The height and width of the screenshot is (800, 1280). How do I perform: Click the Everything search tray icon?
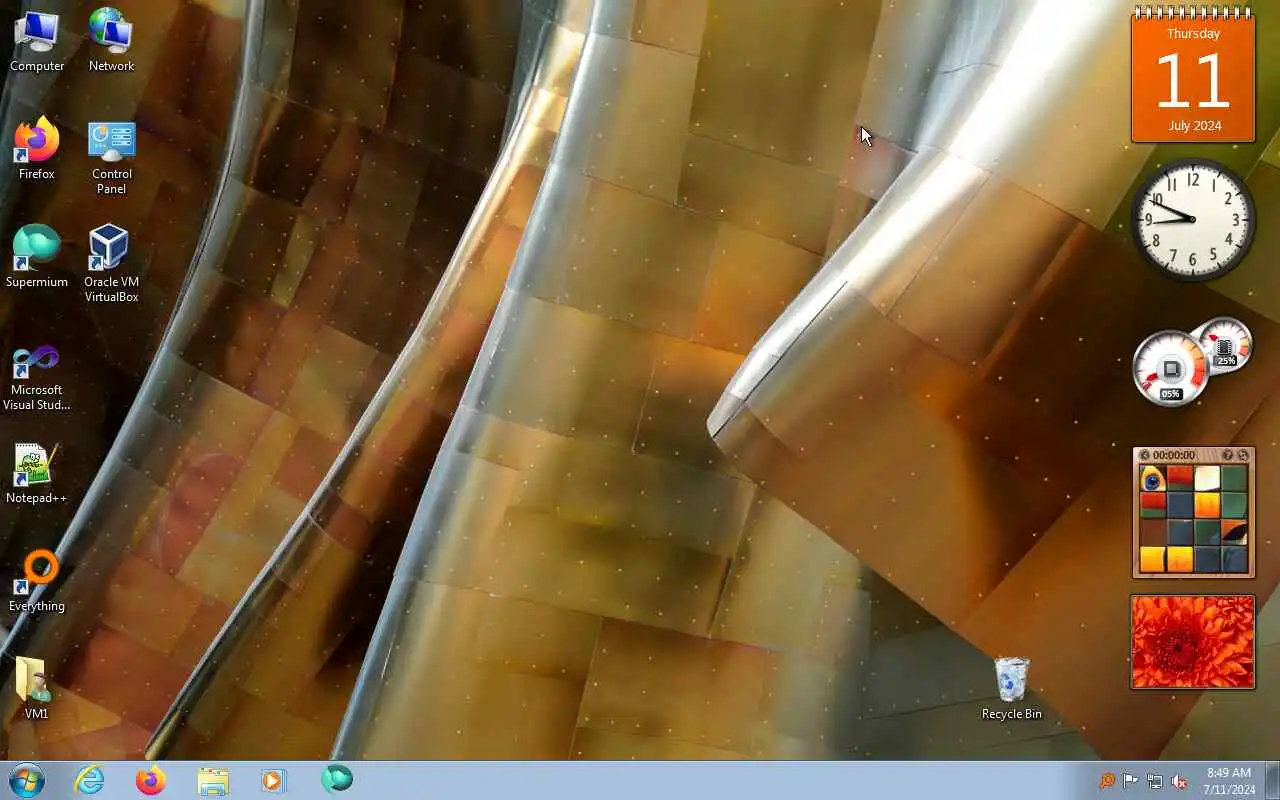coord(1107,781)
